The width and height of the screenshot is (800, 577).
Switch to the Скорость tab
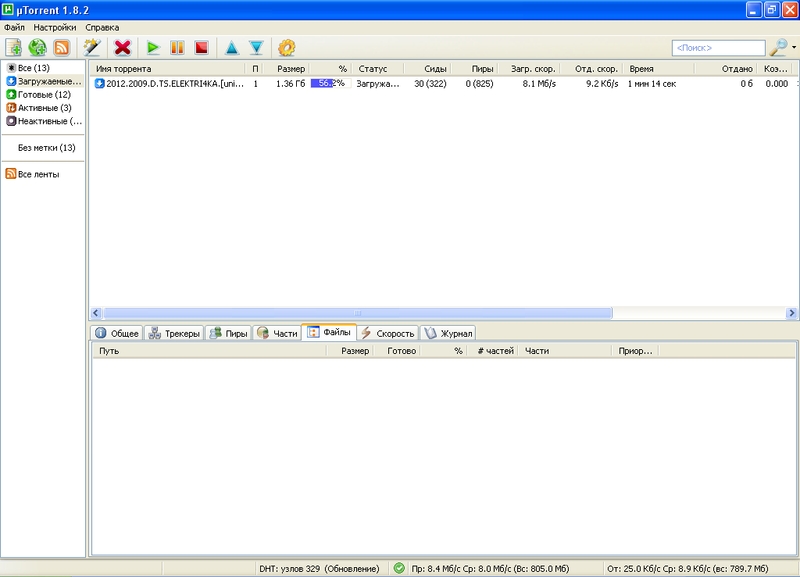[388, 333]
